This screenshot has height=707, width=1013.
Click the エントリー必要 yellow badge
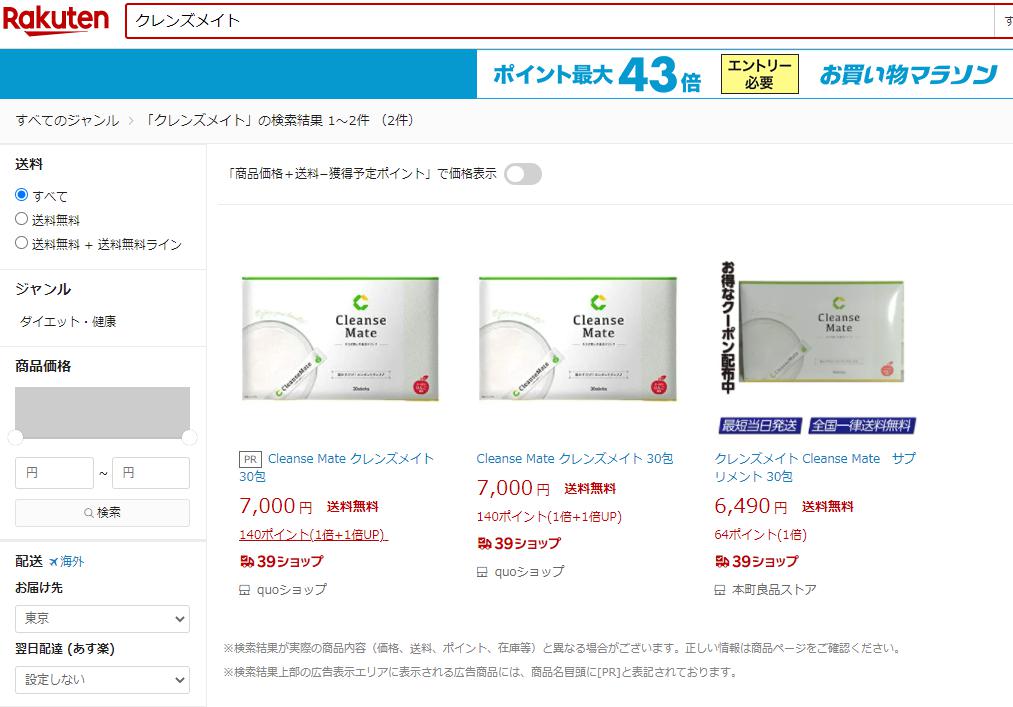760,74
